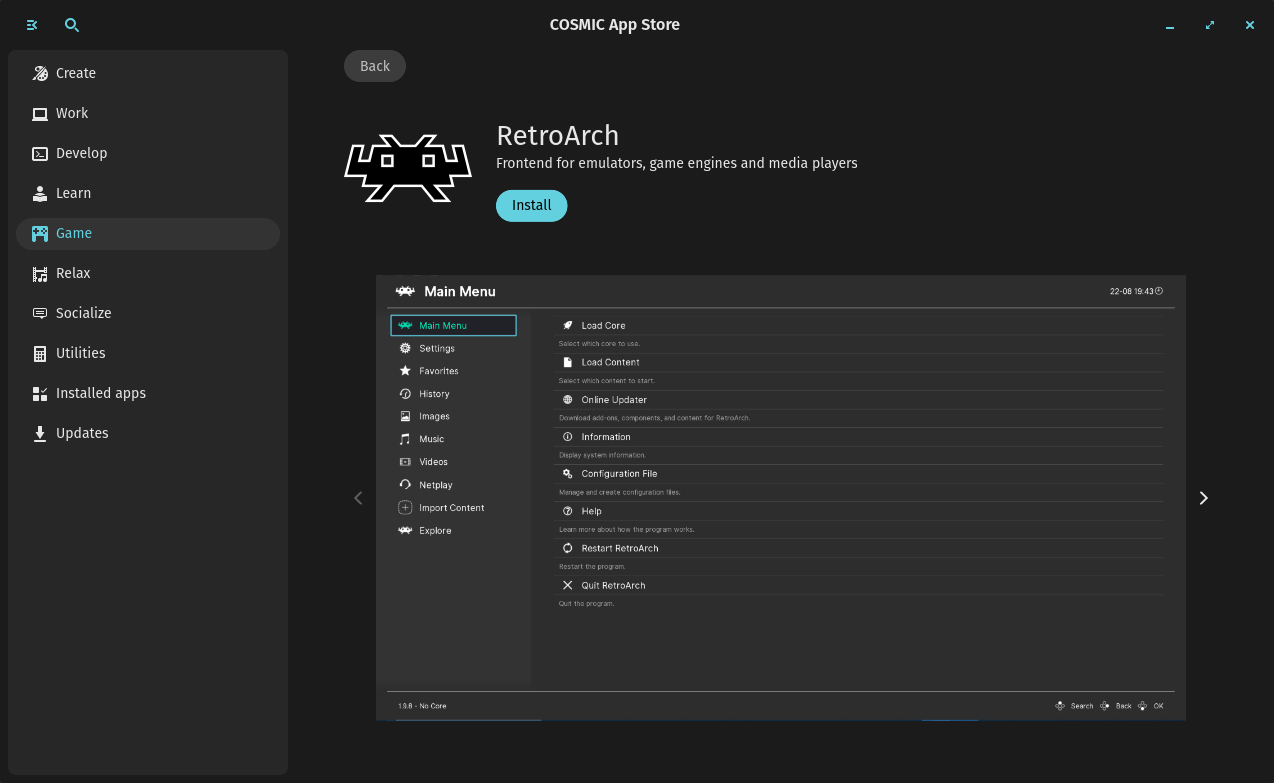The height and width of the screenshot is (783, 1274).
Task: Show next screenshot with right chevron
Action: 1203,498
